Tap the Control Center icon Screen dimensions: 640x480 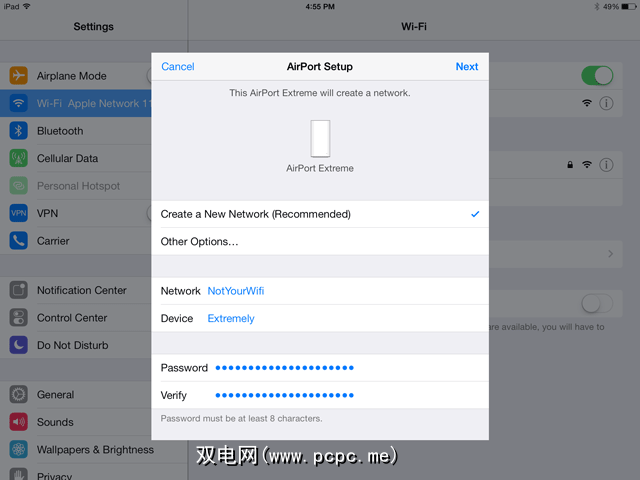18,318
